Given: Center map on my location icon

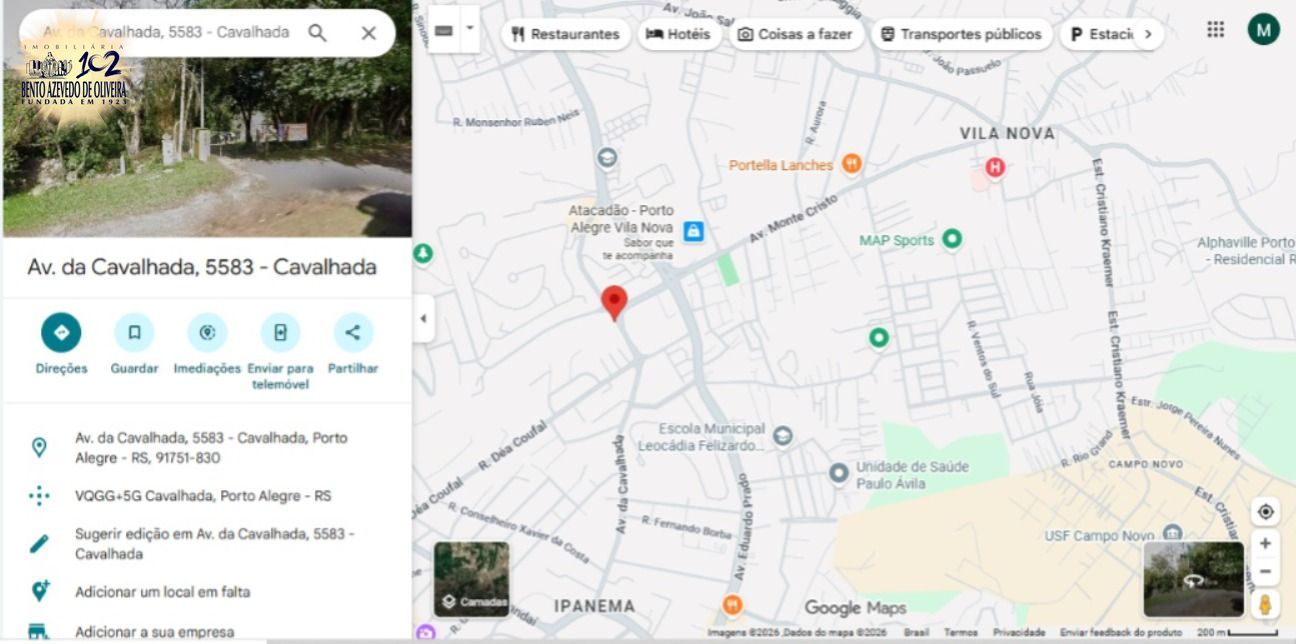Looking at the screenshot, I should [1265, 511].
